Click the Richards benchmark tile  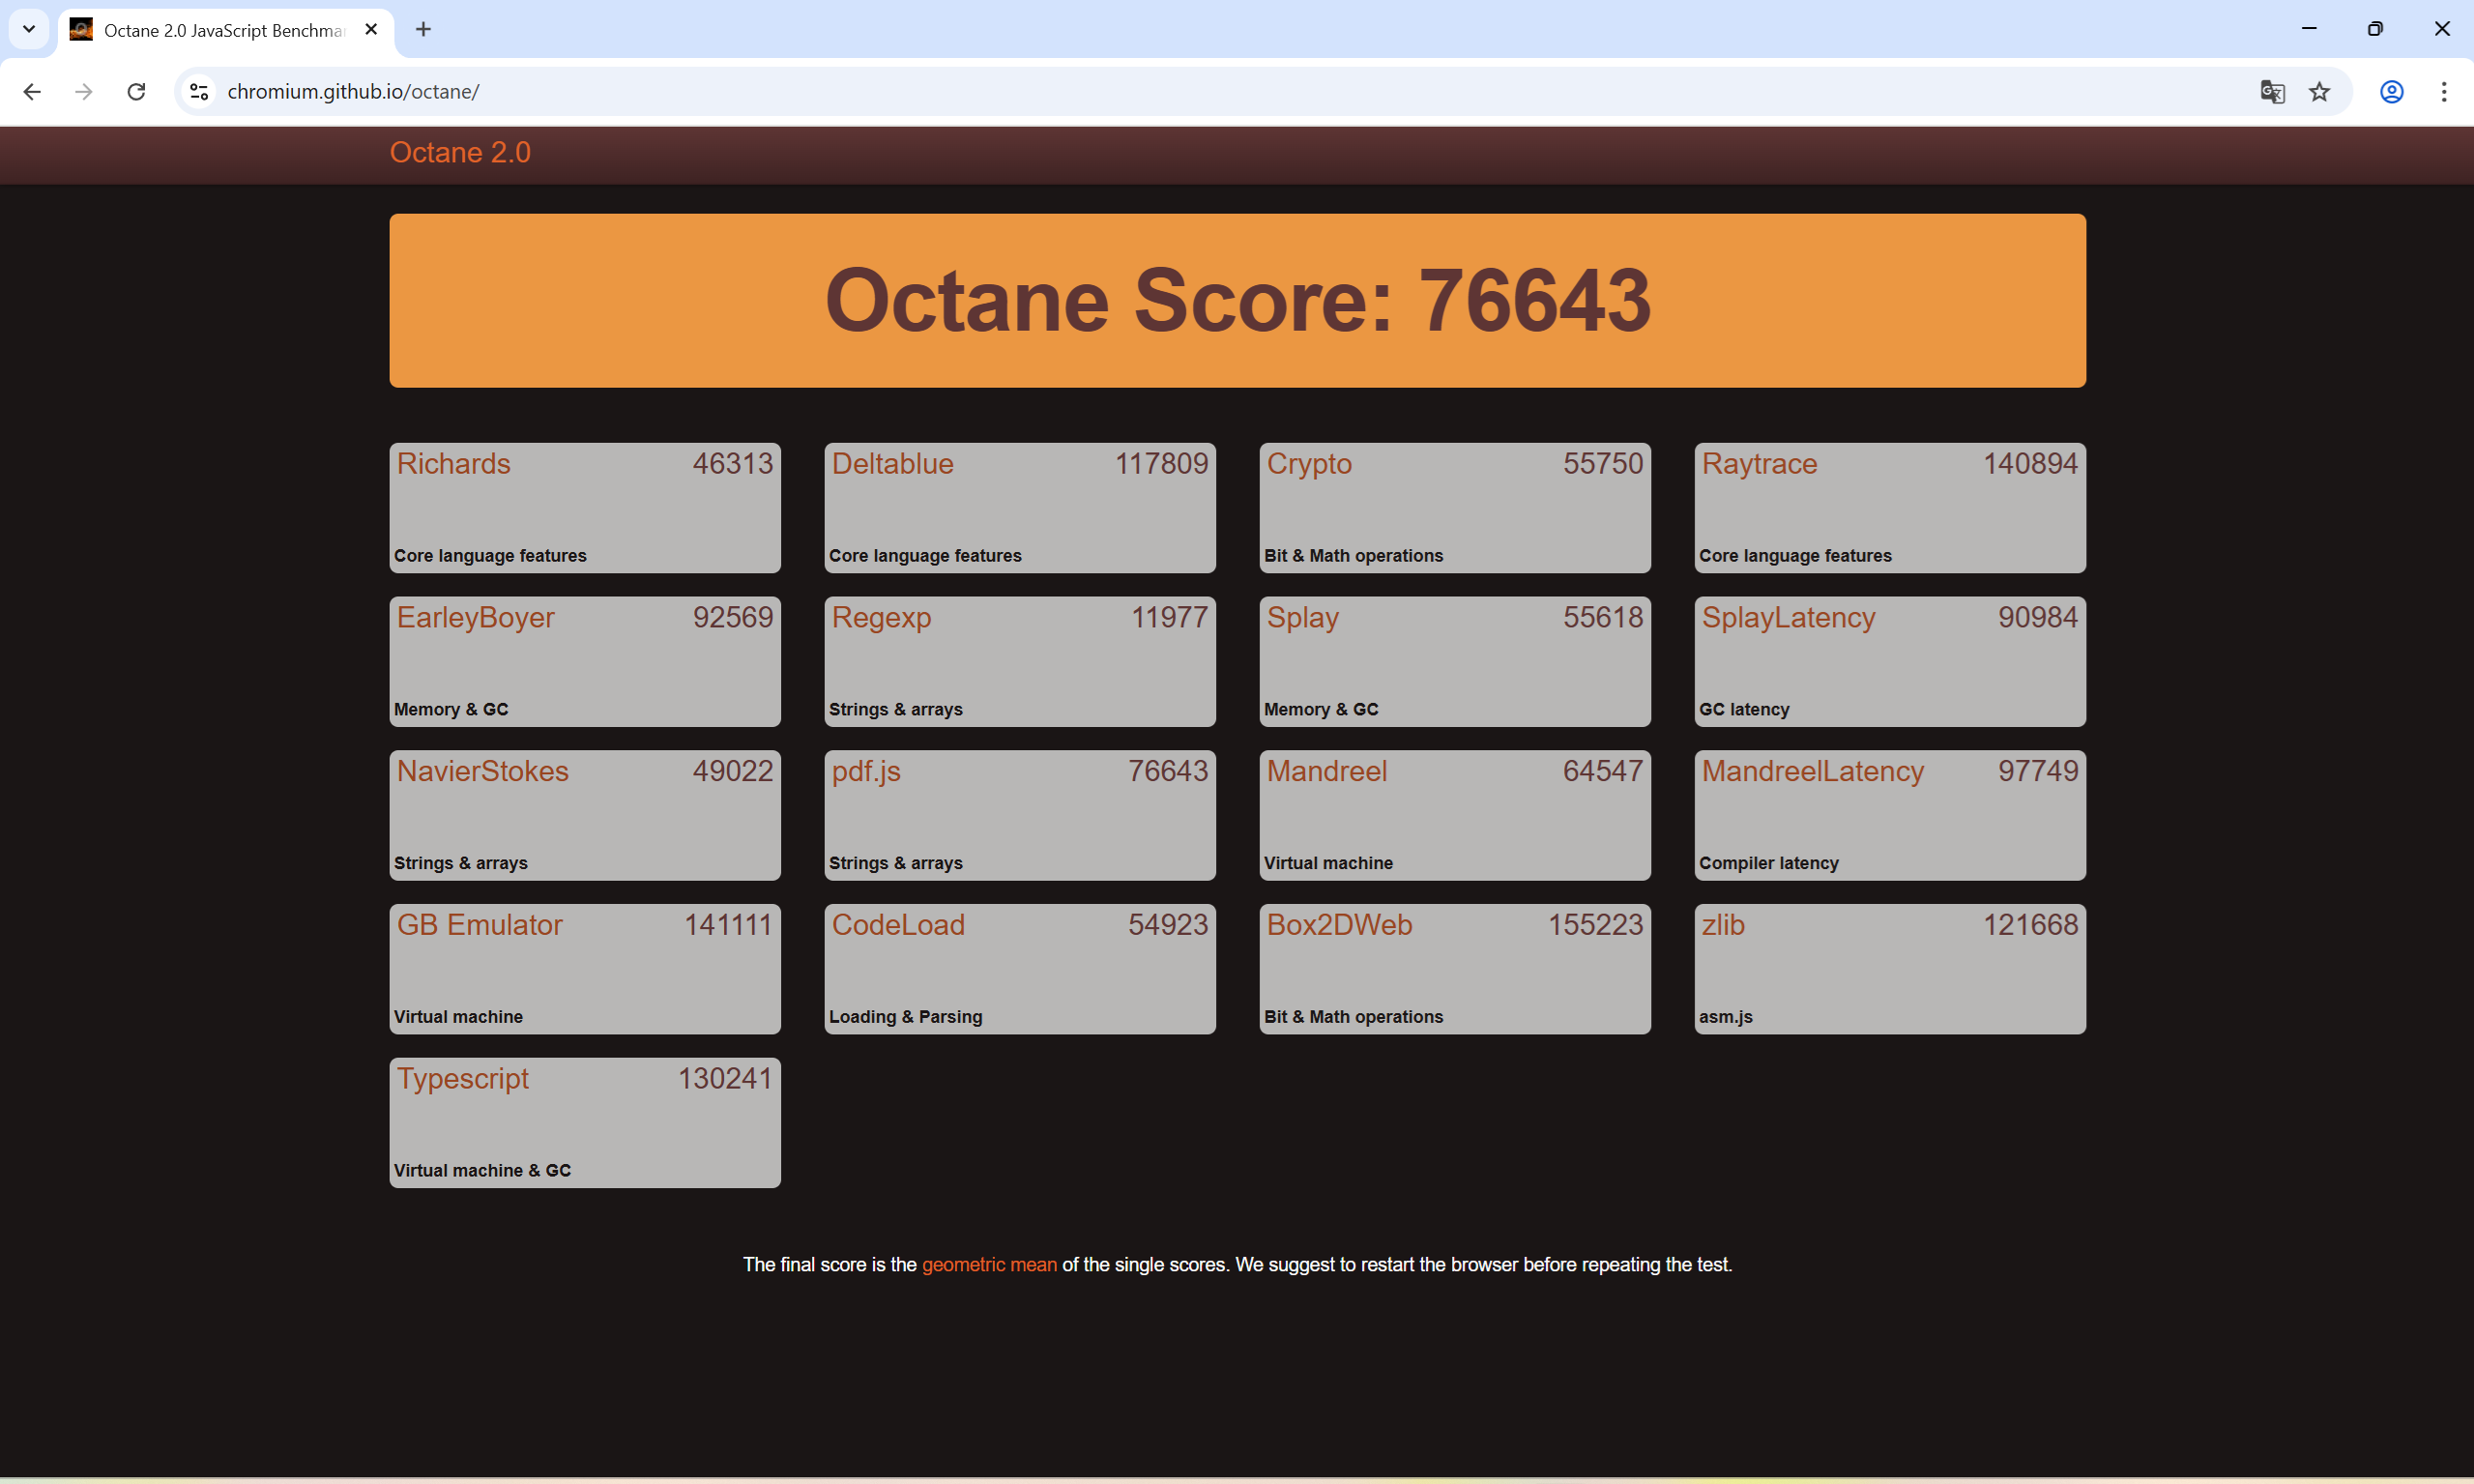coord(584,507)
